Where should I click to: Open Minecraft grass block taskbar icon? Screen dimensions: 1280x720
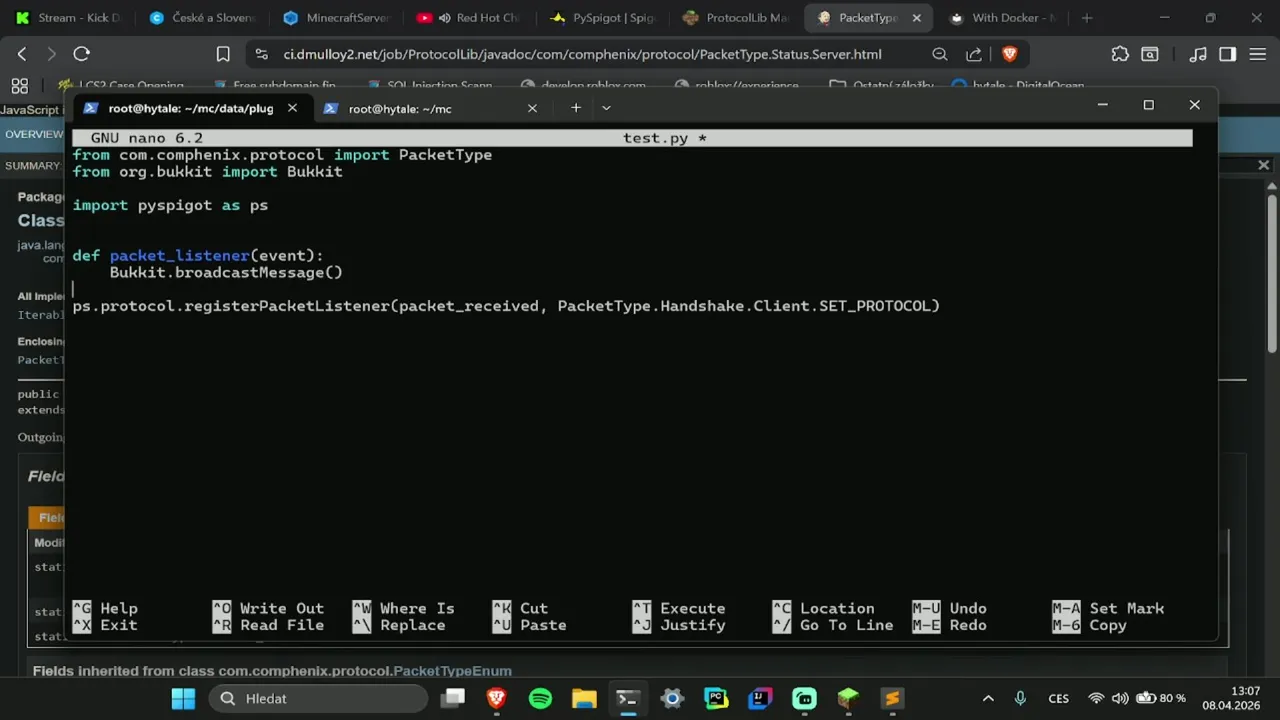(x=848, y=698)
